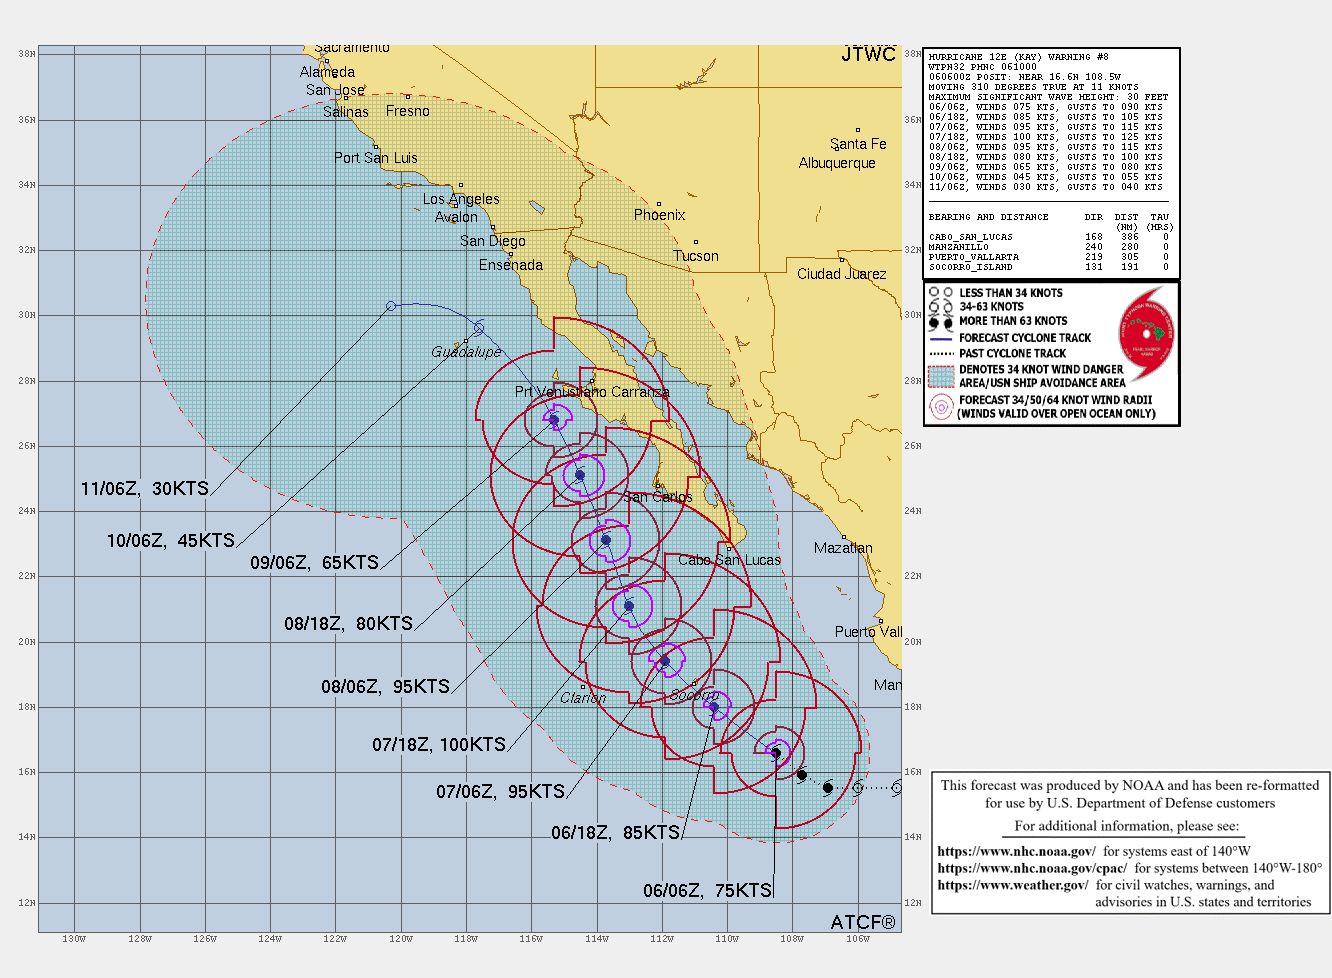Click the Mazatlan city label

[x=843, y=548]
